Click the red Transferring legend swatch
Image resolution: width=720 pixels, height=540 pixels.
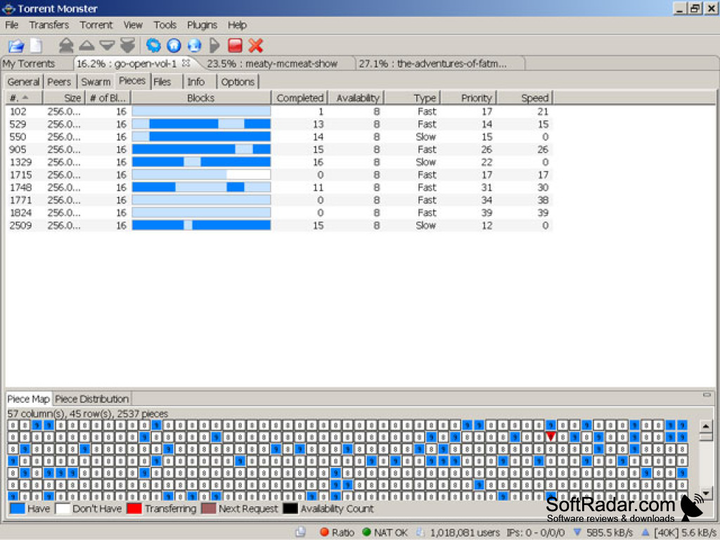(x=134, y=508)
